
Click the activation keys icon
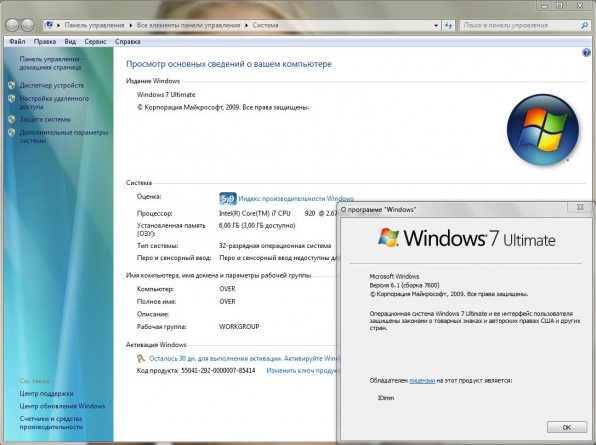pos(141,358)
